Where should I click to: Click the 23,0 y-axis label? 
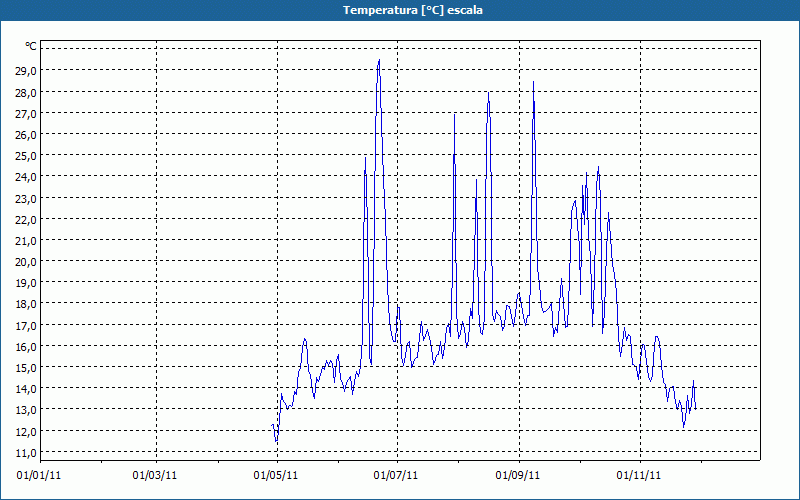tap(26, 198)
